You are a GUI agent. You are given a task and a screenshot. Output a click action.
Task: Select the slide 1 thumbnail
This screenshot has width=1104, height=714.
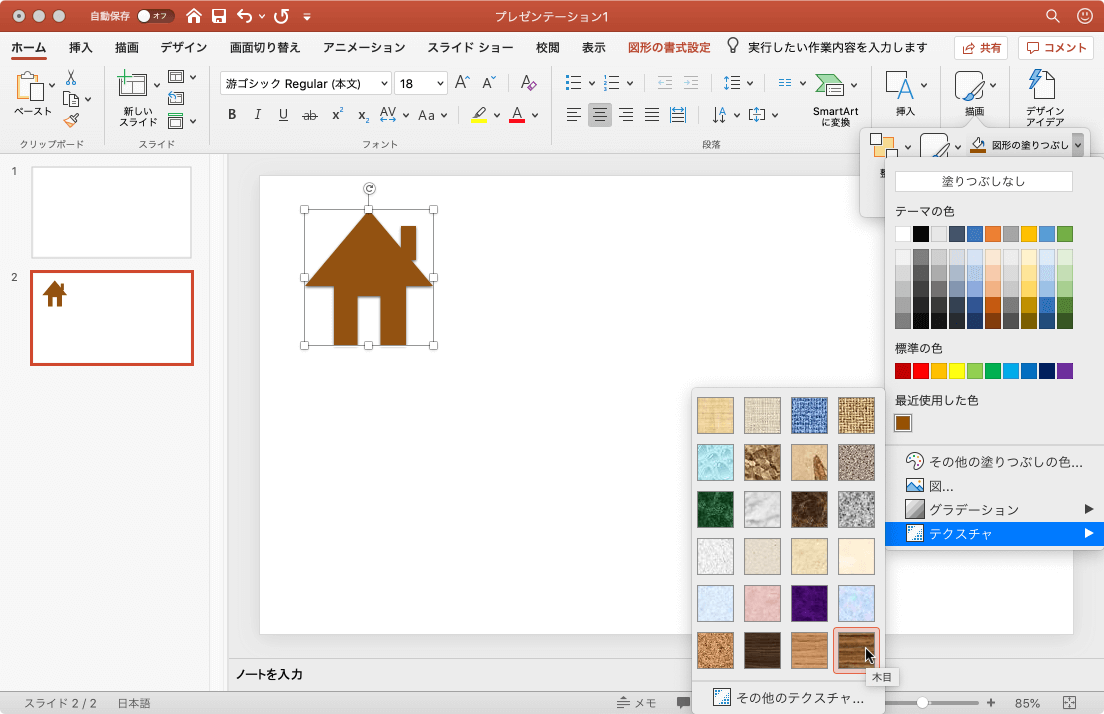111,212
